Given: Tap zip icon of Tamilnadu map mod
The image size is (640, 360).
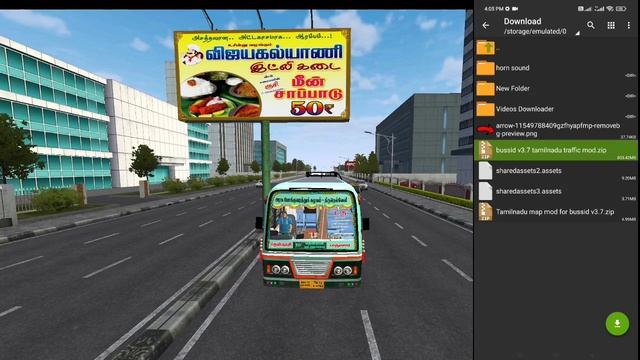Looking at the screenshot, I should tap(485, 212).
